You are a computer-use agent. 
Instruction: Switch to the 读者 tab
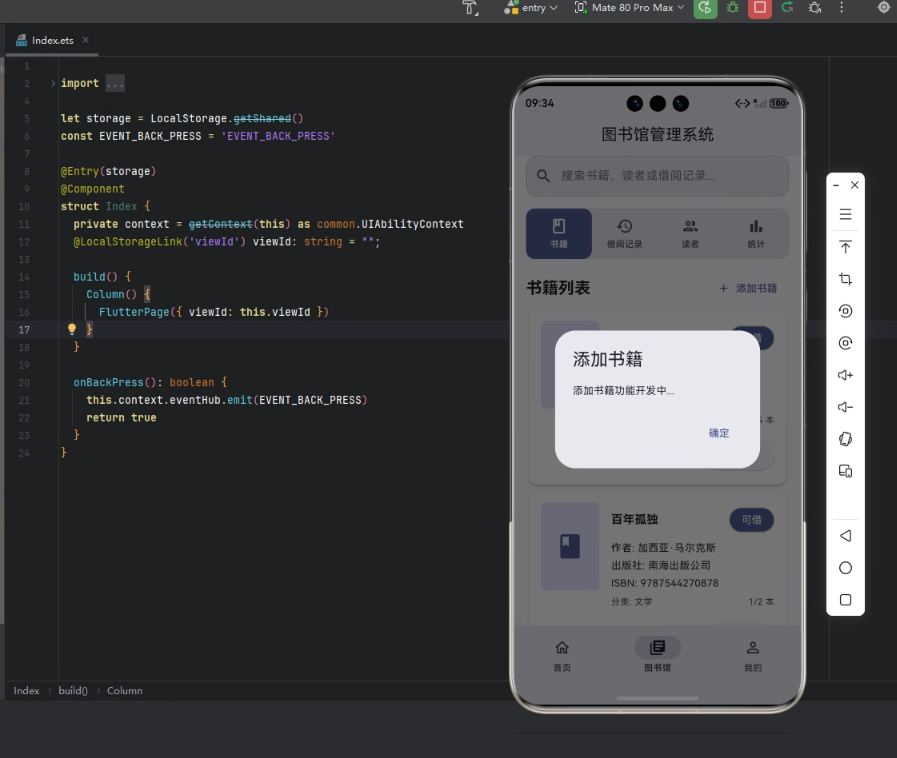tap(690, 233)
